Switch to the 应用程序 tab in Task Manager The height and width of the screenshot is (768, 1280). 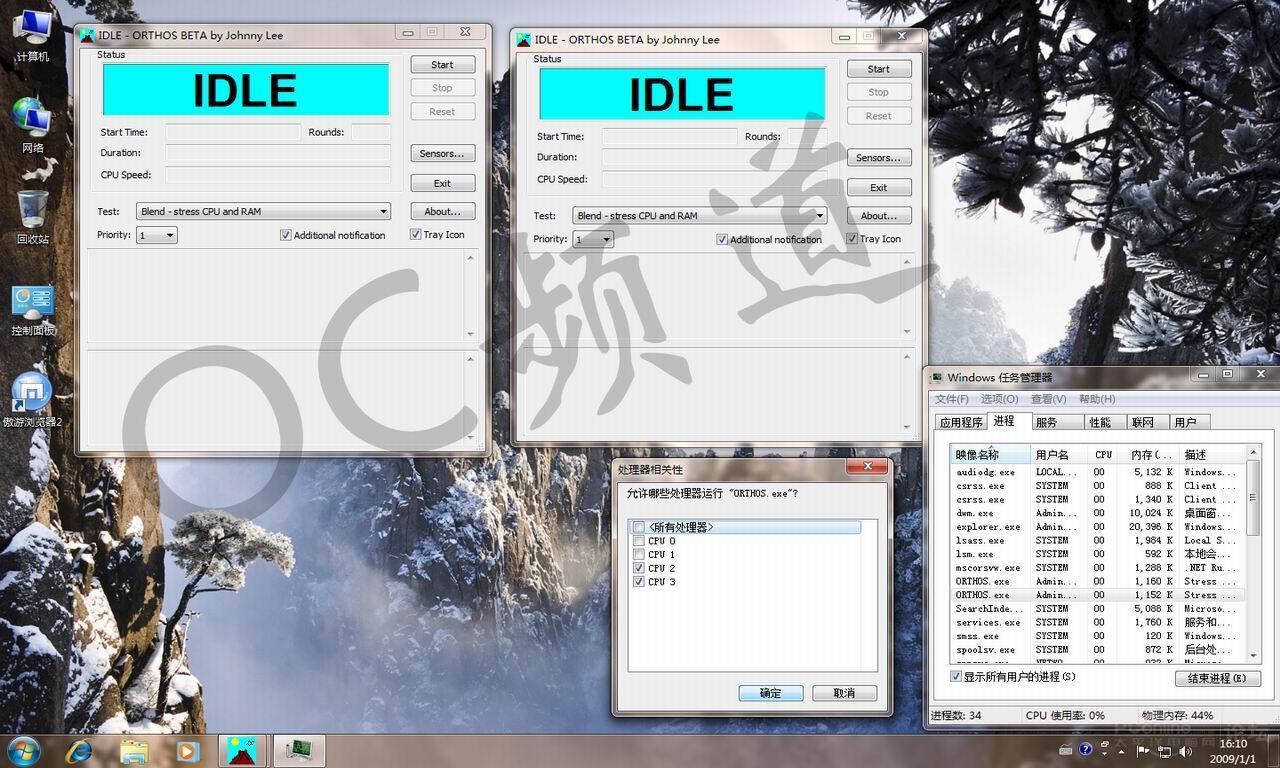[961, 422]
